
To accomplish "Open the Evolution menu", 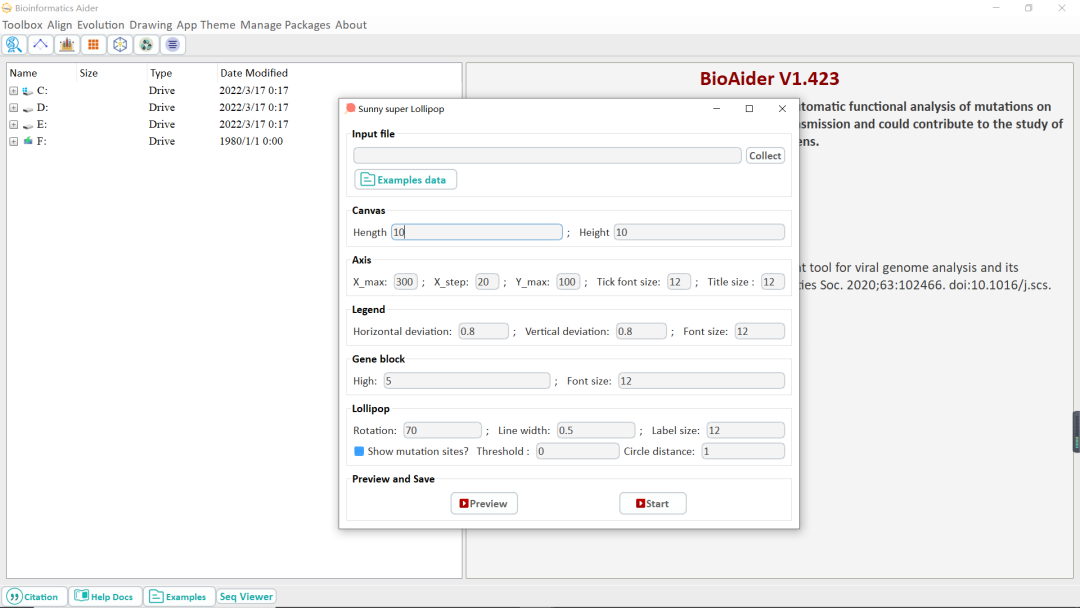I will pyautogui.click(x=101, y=25).
